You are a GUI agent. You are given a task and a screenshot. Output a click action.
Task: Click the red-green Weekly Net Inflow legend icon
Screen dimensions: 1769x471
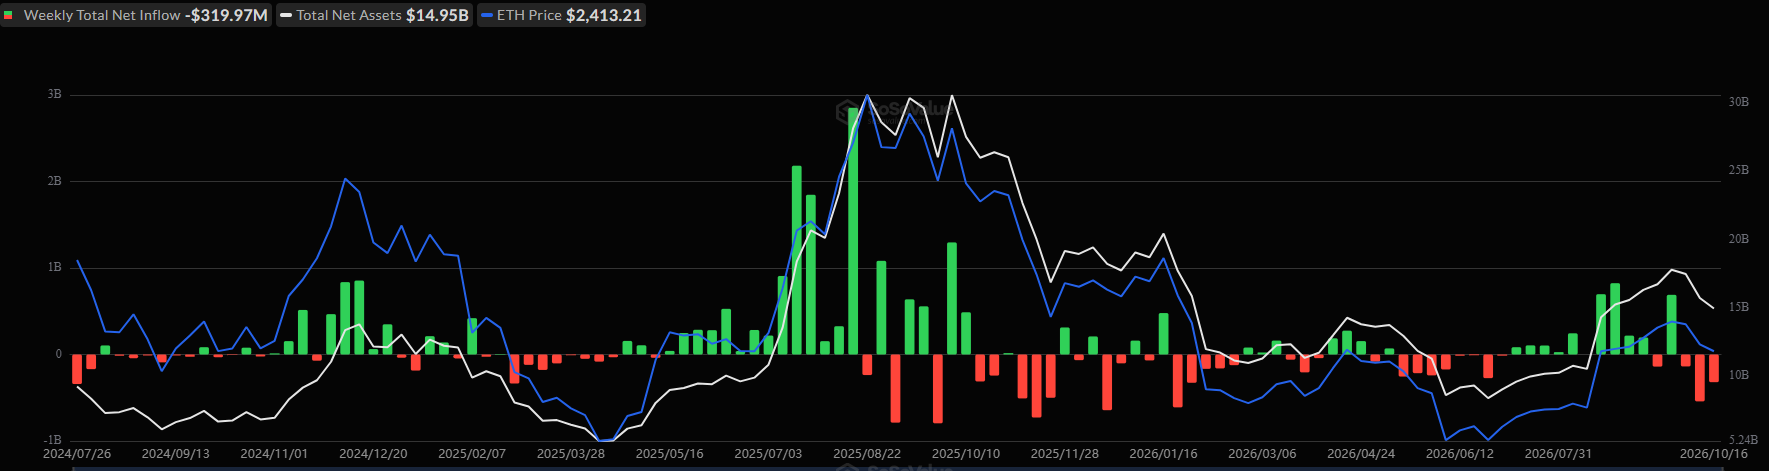tap(9, 15)
